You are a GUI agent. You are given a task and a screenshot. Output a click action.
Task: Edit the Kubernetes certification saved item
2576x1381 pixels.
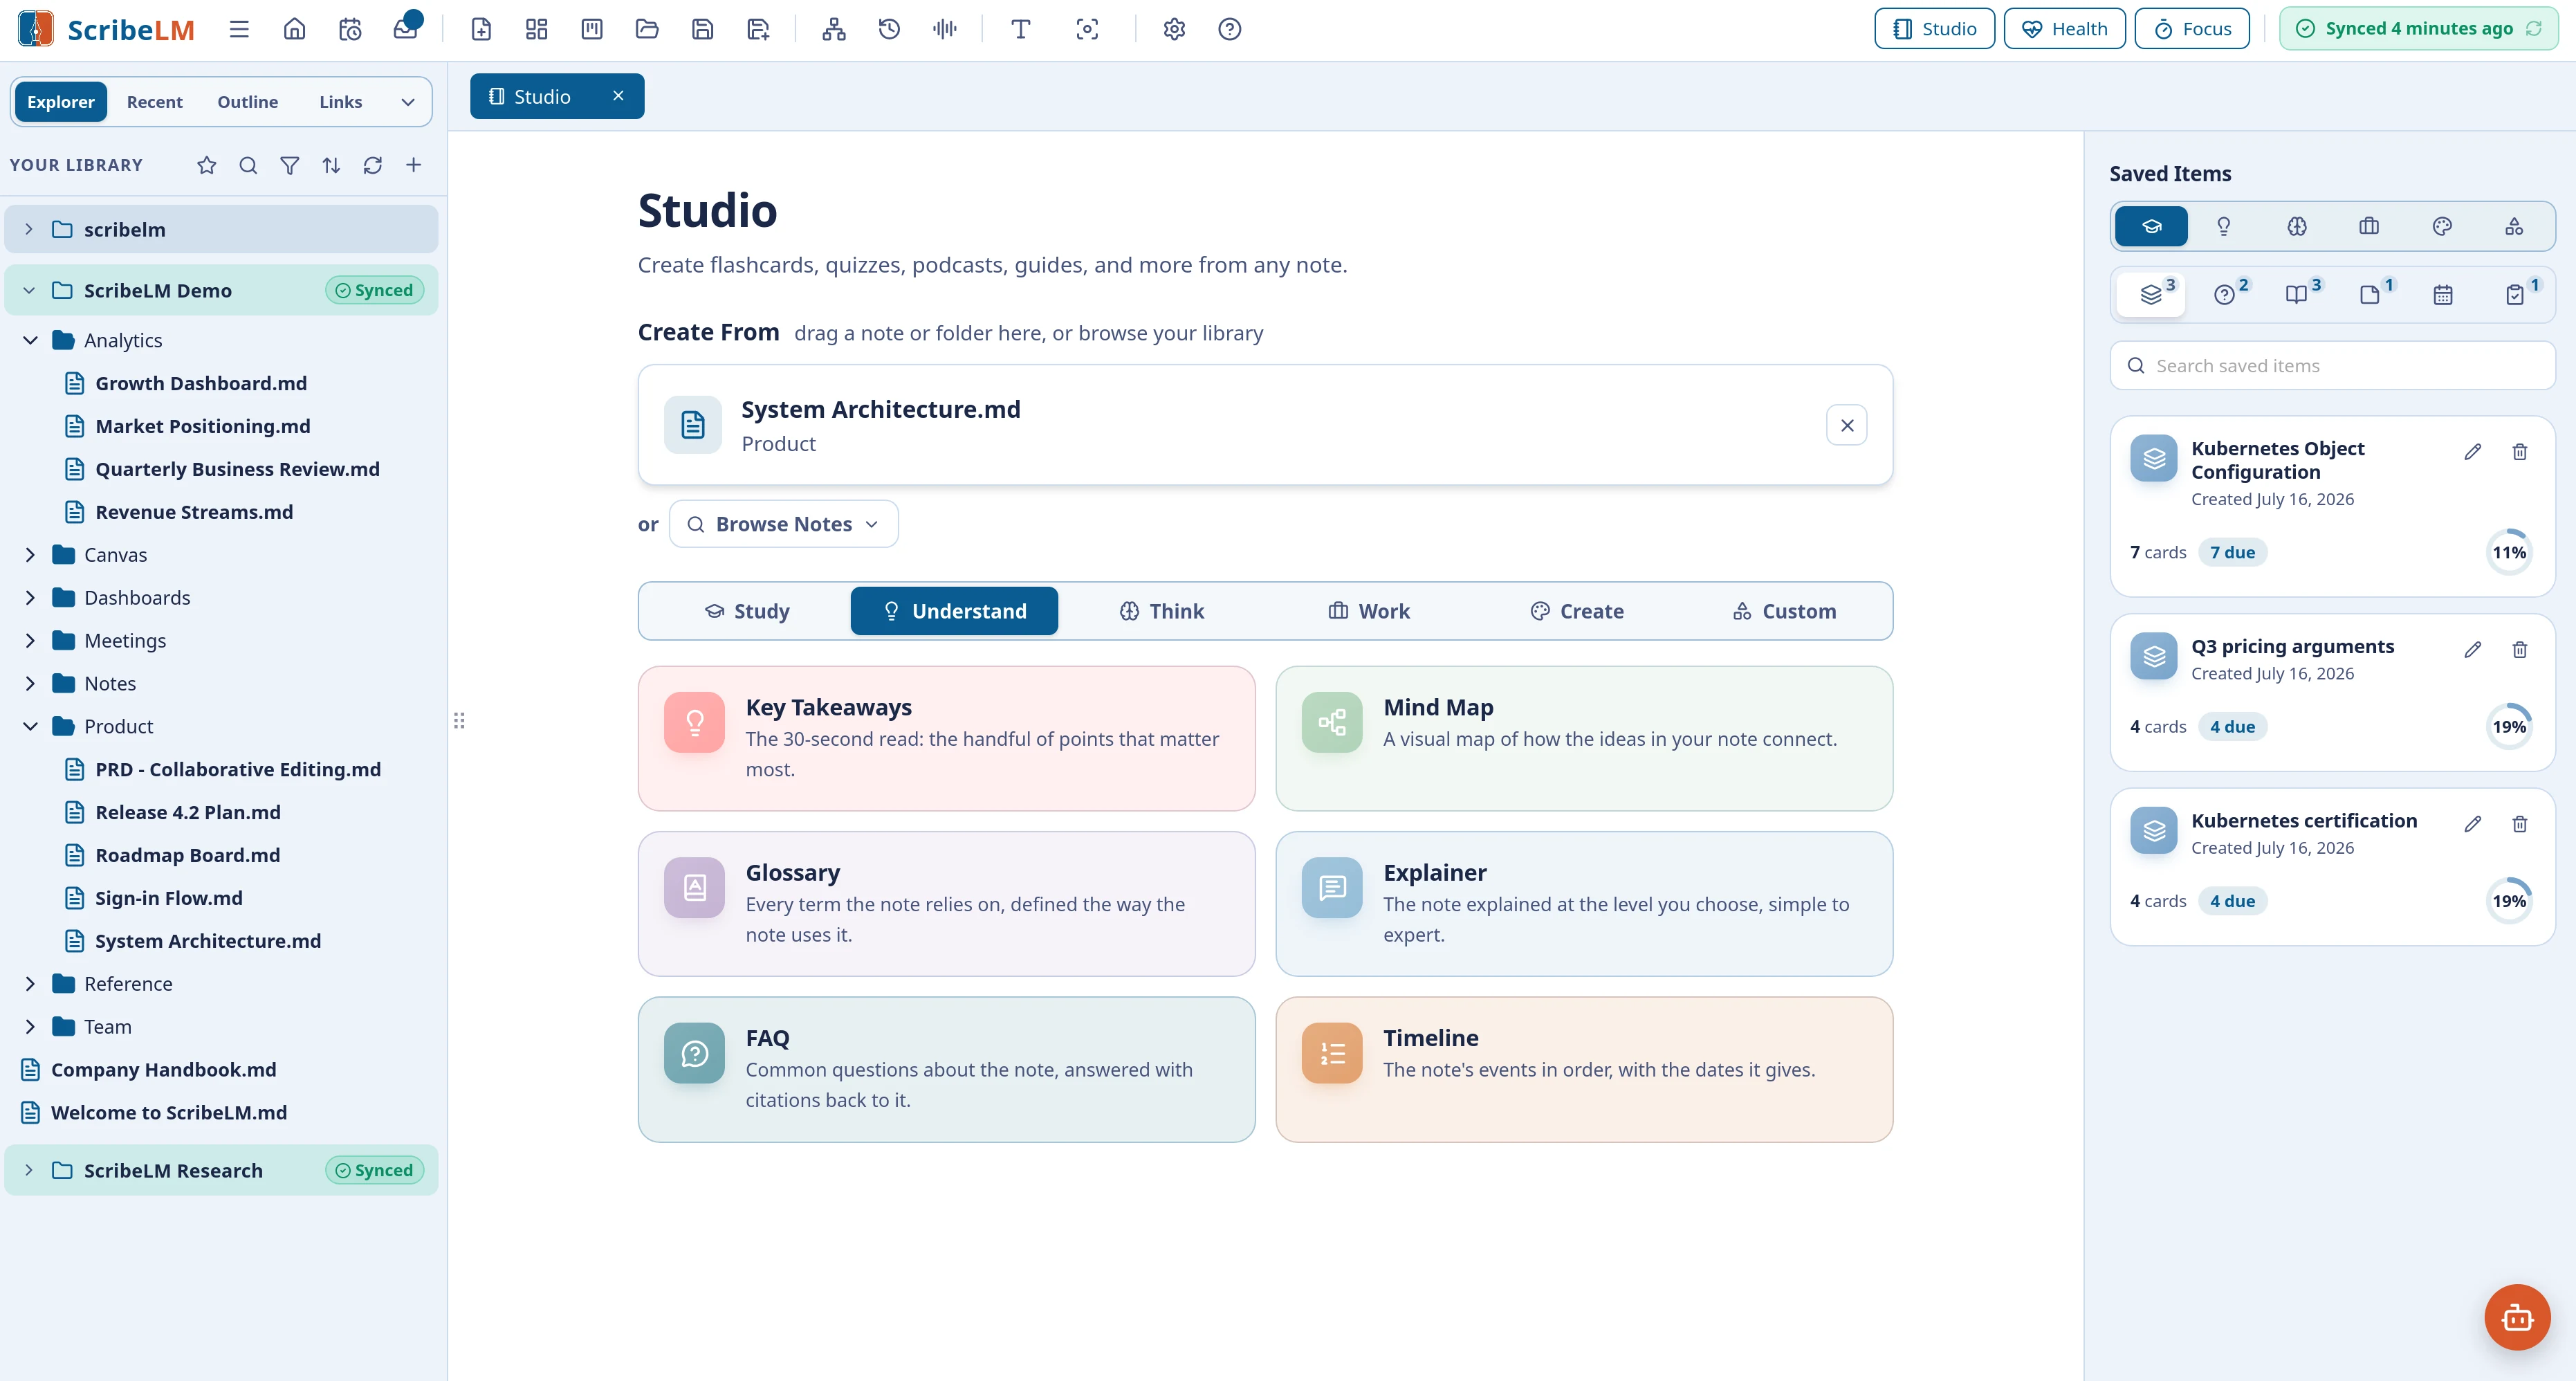[2473, 824]
